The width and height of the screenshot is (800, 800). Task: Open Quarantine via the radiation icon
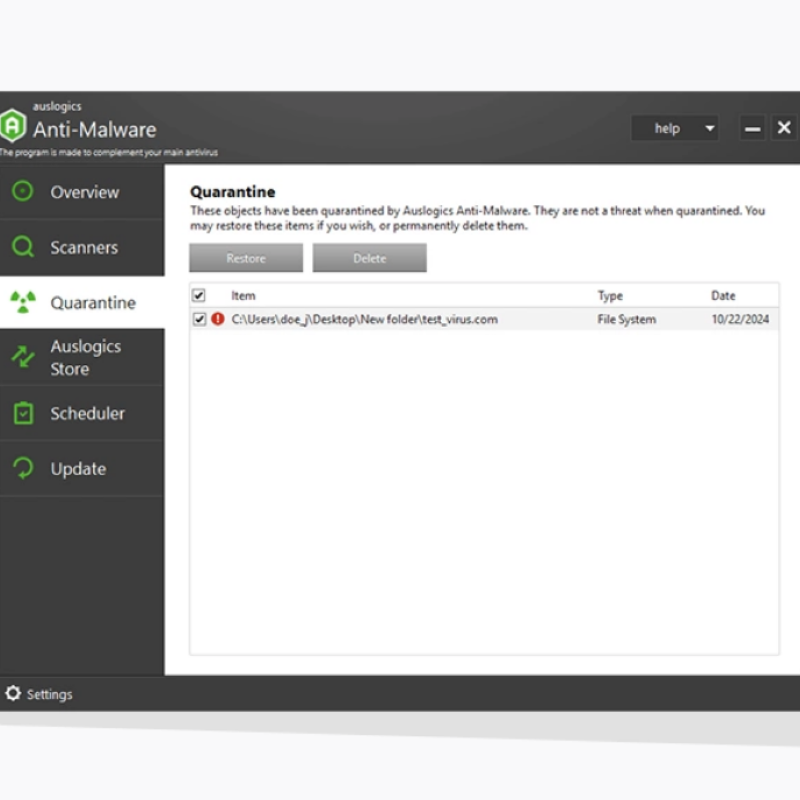coord(22,302)
